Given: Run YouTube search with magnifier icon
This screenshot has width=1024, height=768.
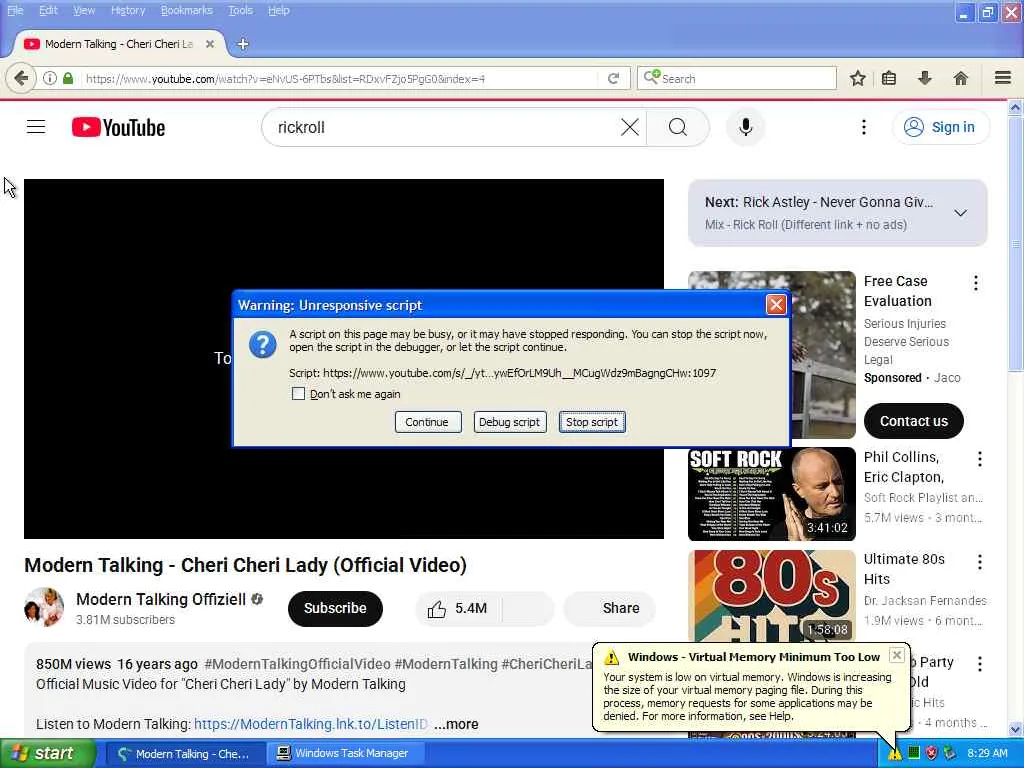Looking at the screenshot, I should [678, 127].
